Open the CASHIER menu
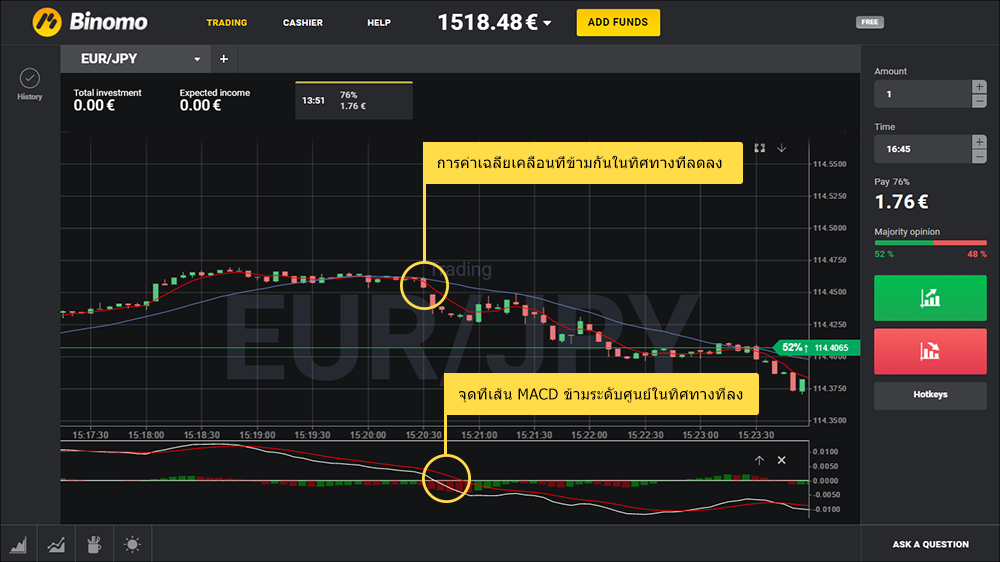 [302, 22]
